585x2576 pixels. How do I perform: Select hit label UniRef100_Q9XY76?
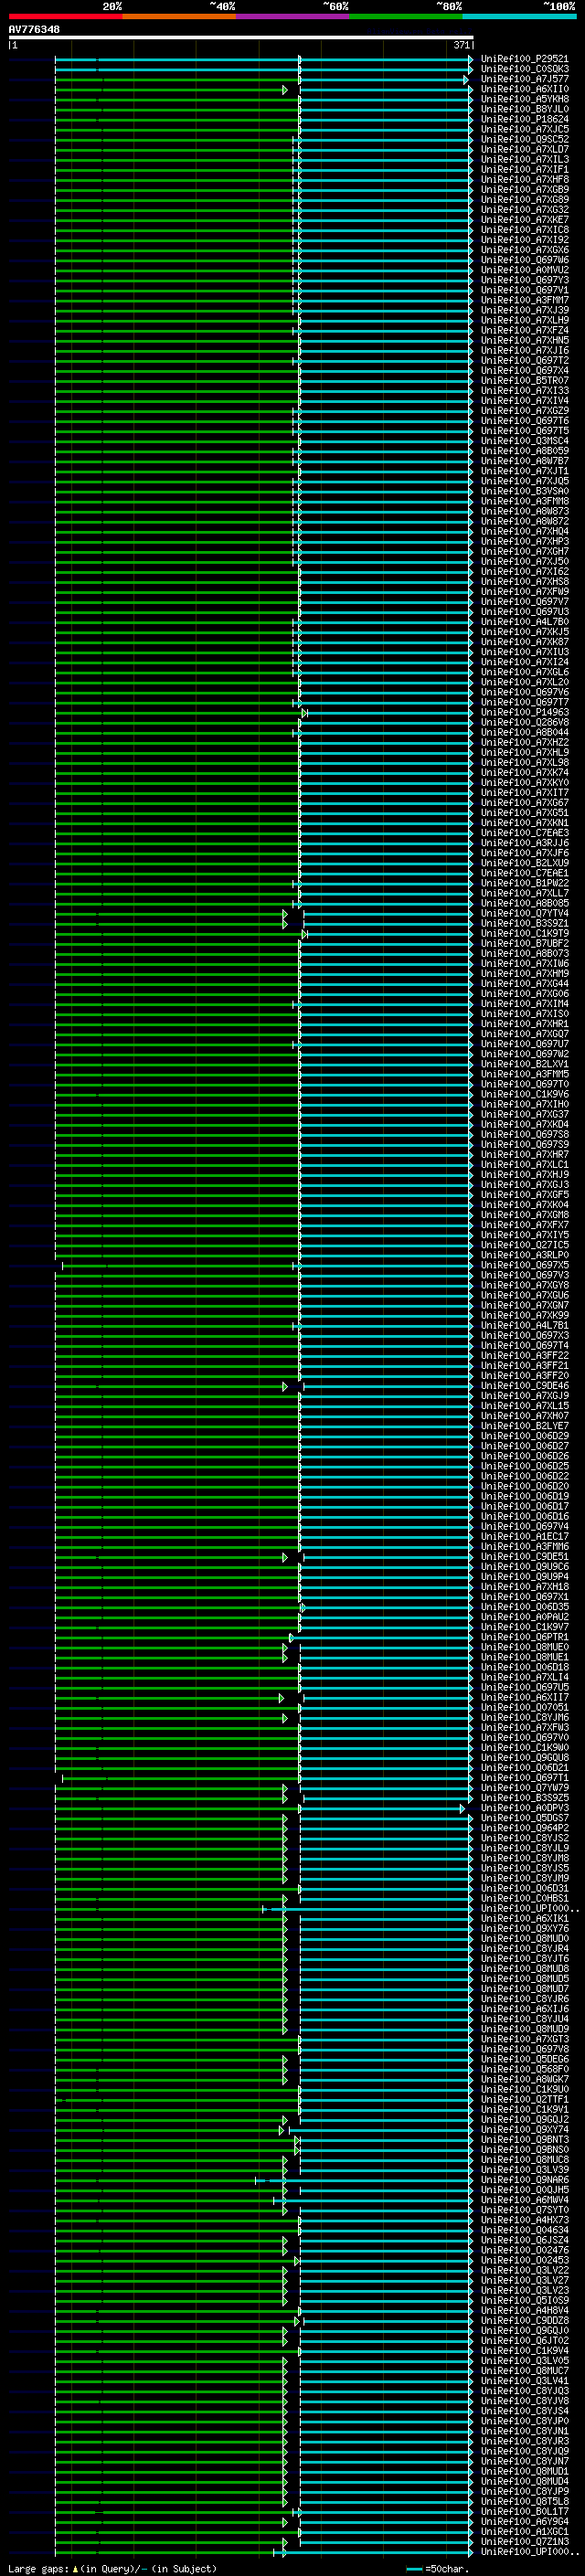tap(525, 1929)
